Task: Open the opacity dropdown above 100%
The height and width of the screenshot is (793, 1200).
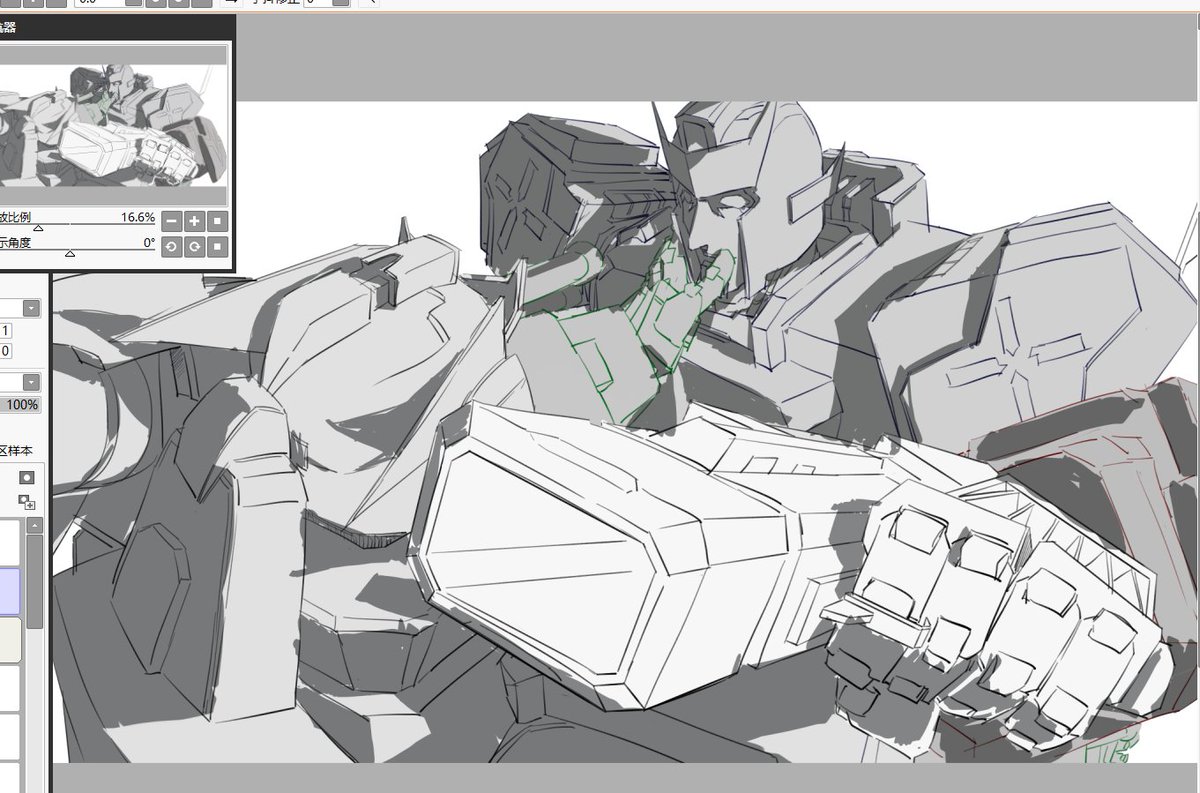Action: pos(30,382)
